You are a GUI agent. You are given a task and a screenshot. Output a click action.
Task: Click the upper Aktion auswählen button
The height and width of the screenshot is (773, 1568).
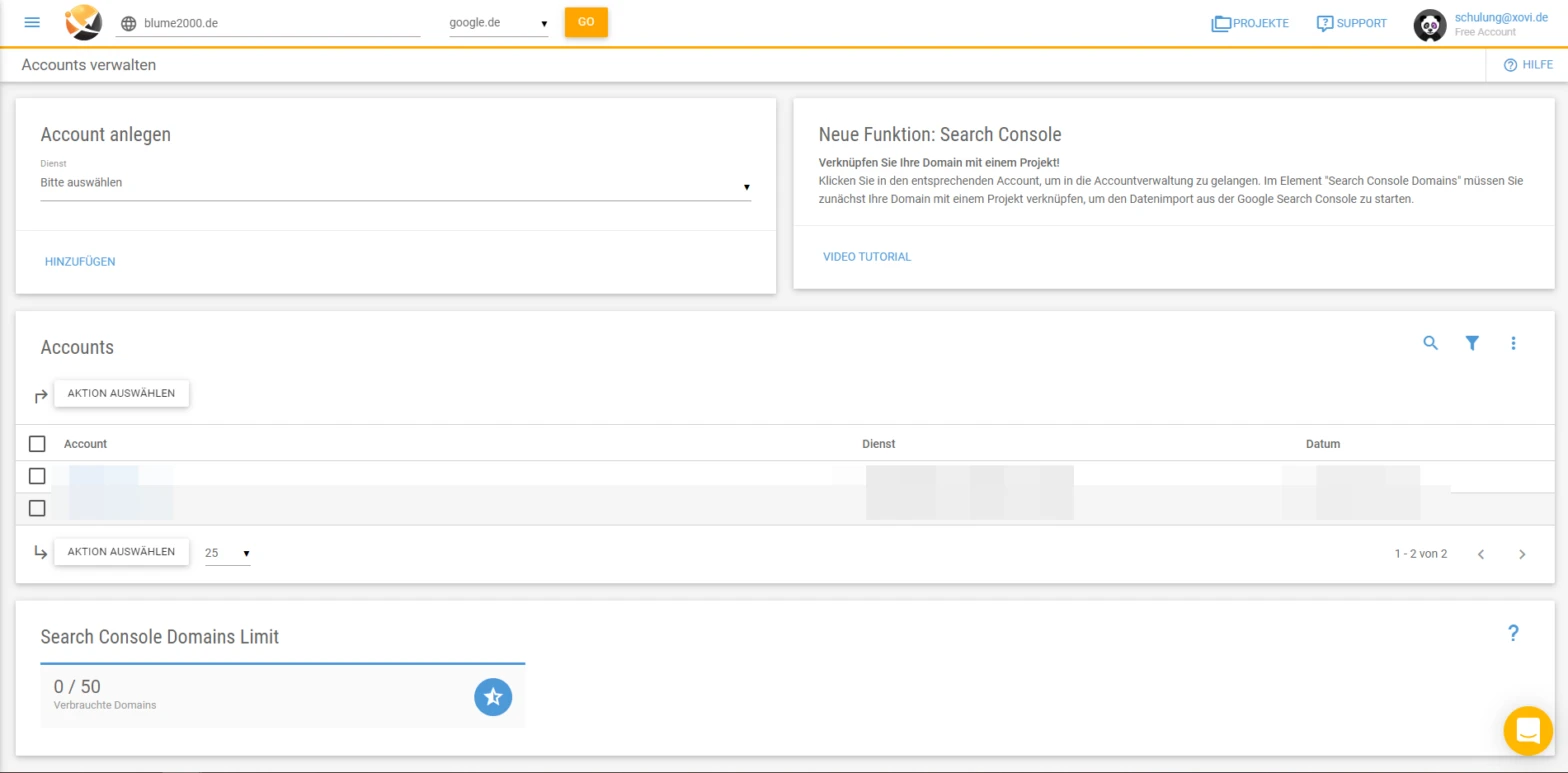click(x=121, y=393)
